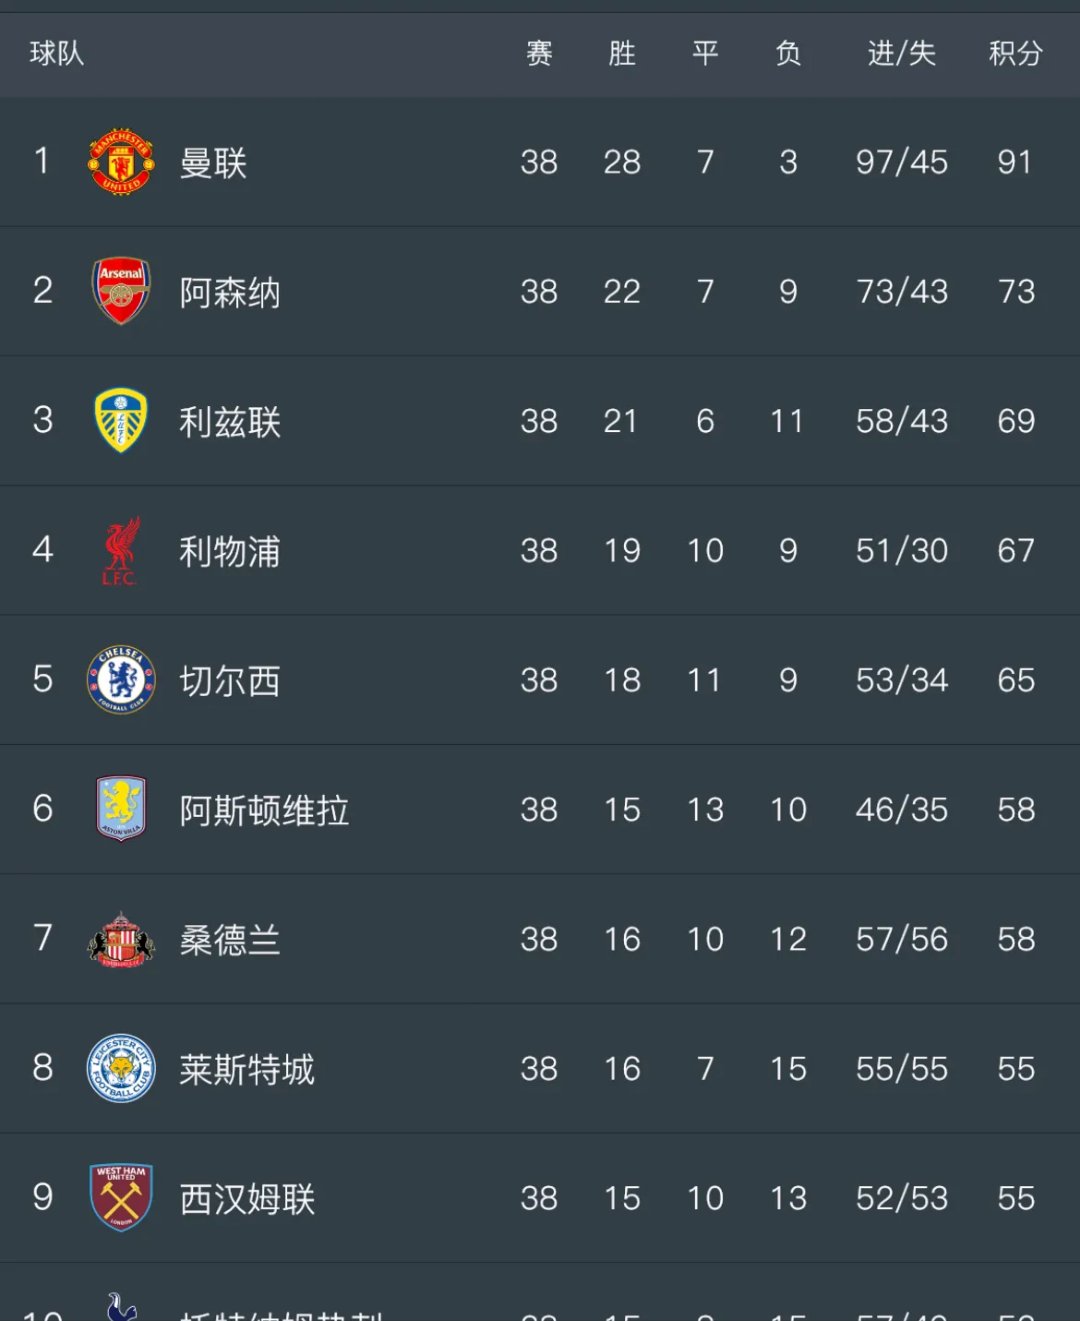
Task: Click the 积分 column header
Action: coord(1015,53)
